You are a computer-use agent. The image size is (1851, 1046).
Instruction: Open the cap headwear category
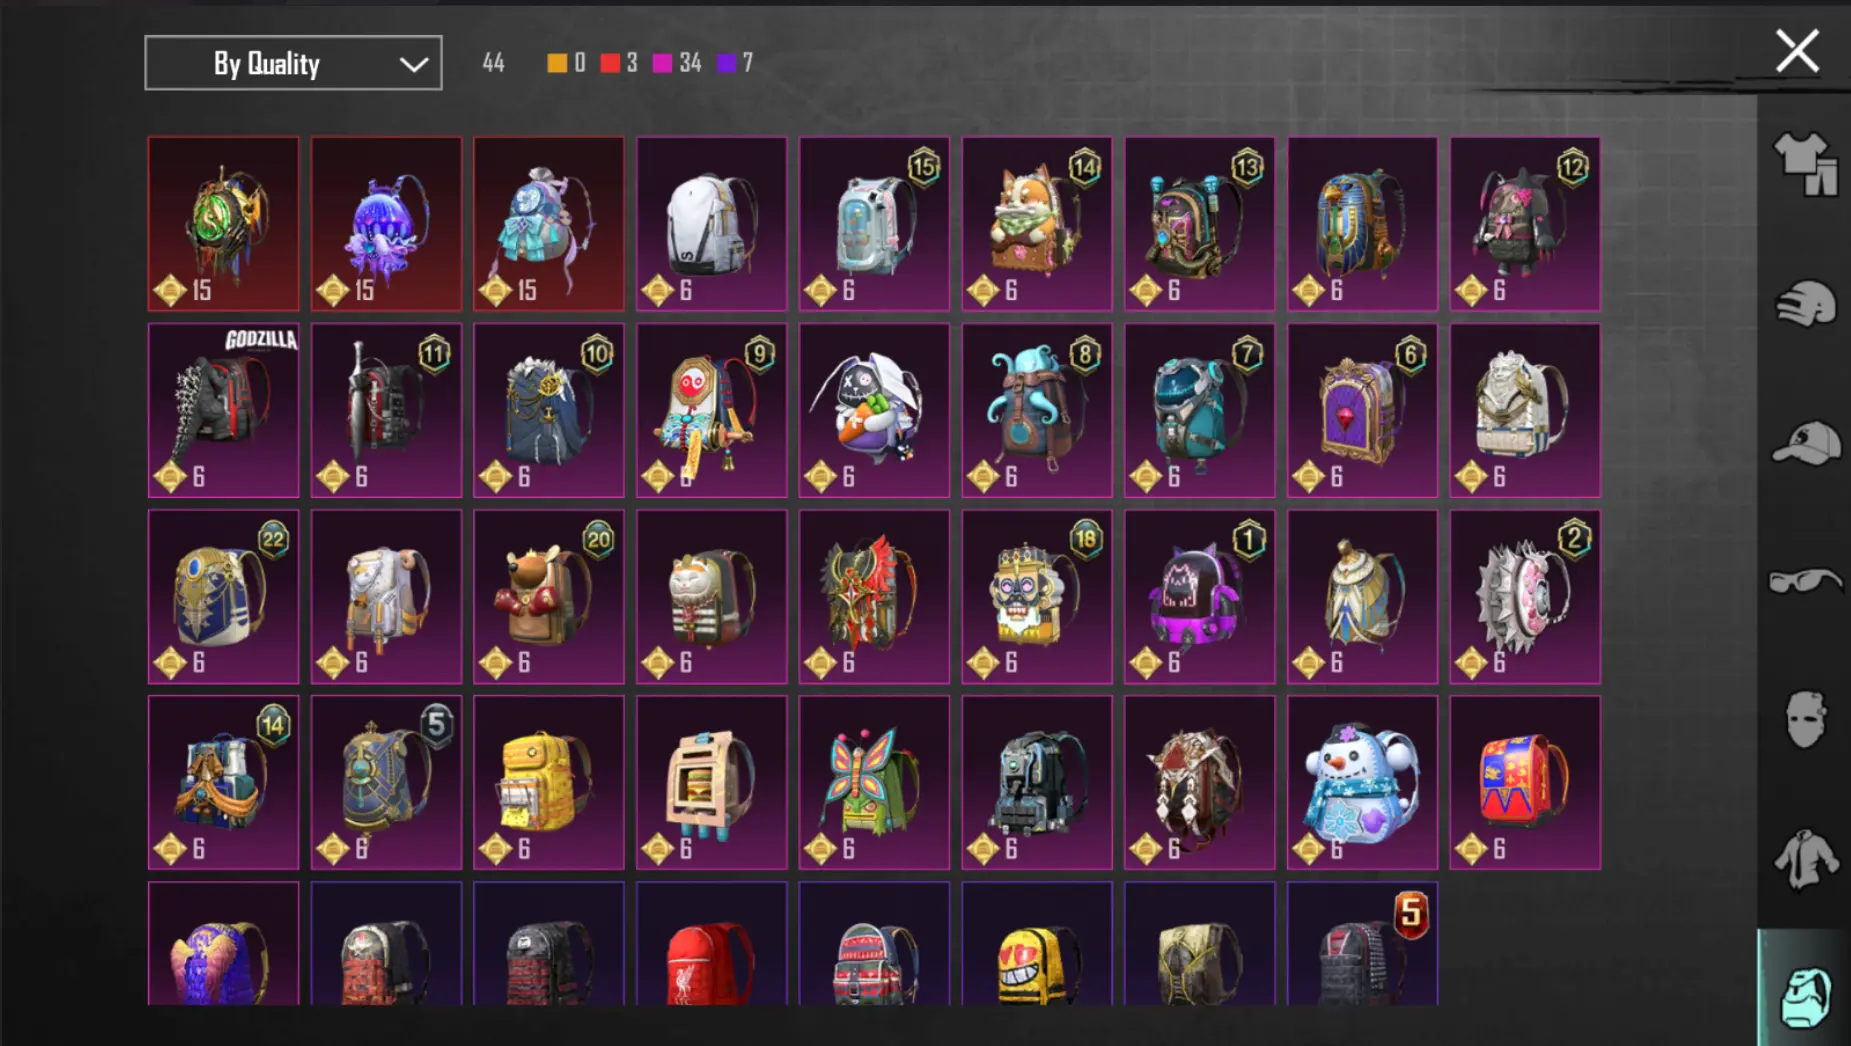point(1806,443)
